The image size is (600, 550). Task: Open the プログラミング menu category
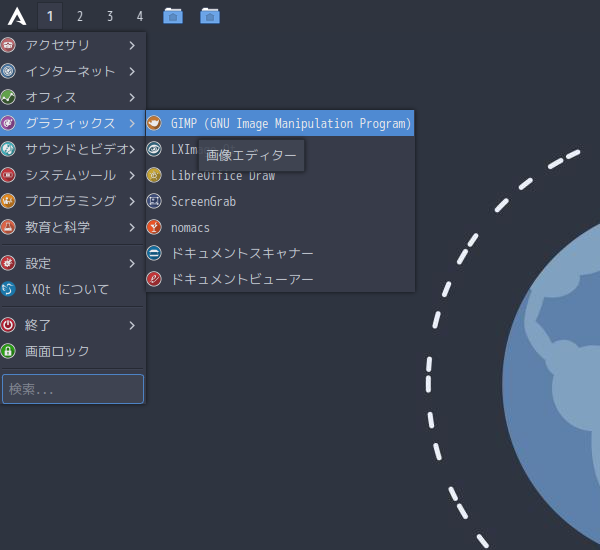pos(72,201)
